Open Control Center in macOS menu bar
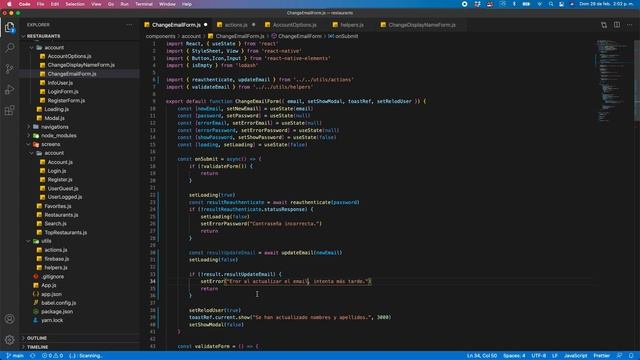Viewport: 640px width, 360px height. point(561,4)
